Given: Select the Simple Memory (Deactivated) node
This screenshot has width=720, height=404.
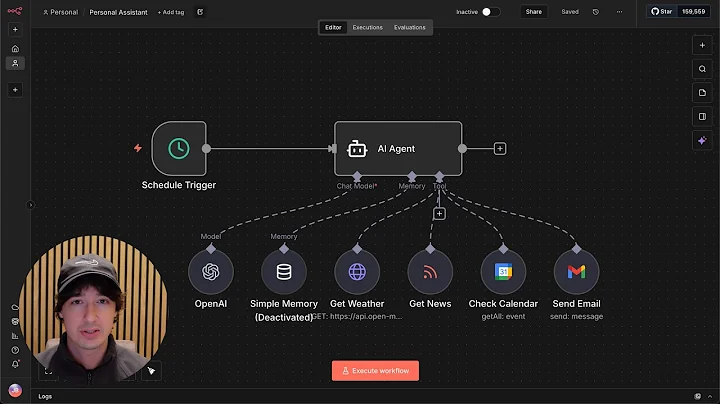Looking at the screenshot, I should point(284,272).
